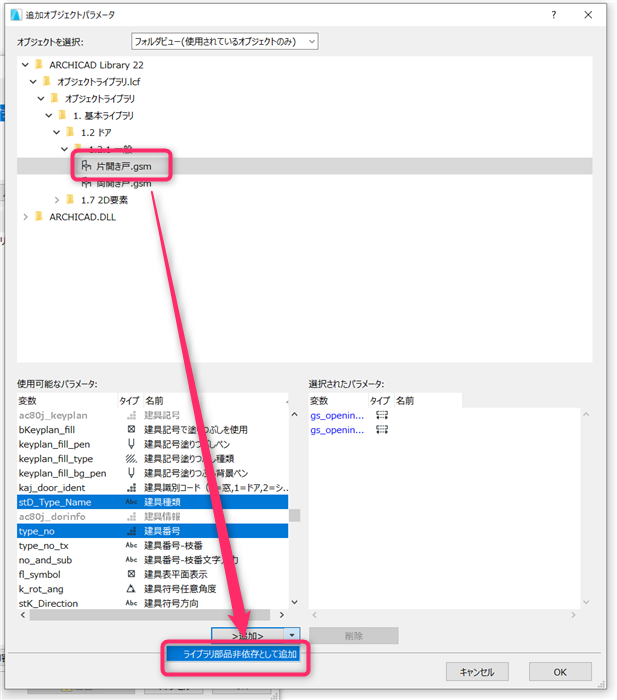Click the 1.2 ドア folder icon

tap(71, 132)
